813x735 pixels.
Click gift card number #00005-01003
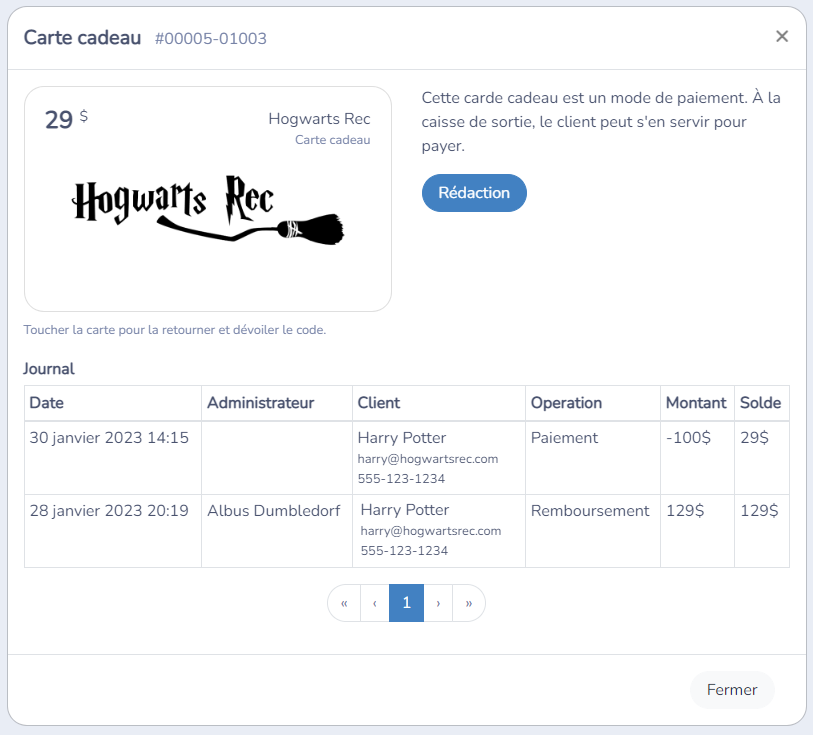coord(211,38)
